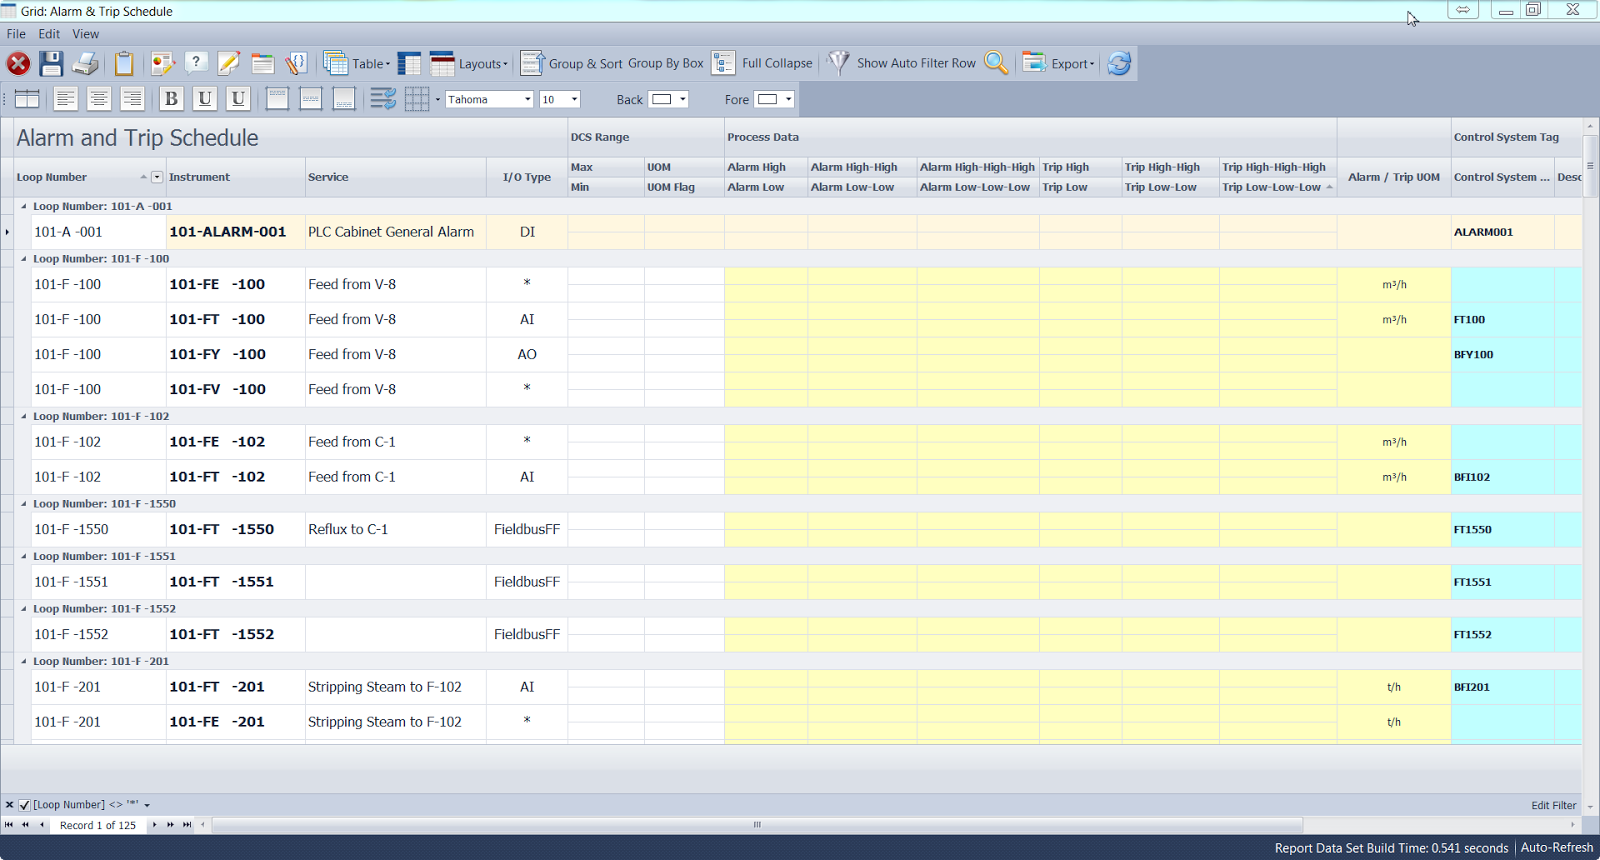Viewport: 1600px width, 860px height.
Task: Click the Instrument column header
Action: (235, 177)
